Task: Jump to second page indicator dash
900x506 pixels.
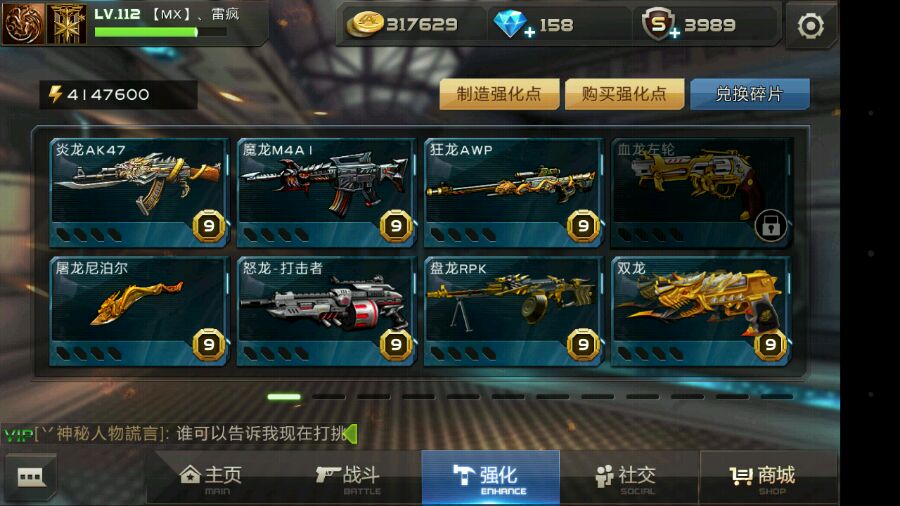Action: pyautogui.click(x=328, y=396)
